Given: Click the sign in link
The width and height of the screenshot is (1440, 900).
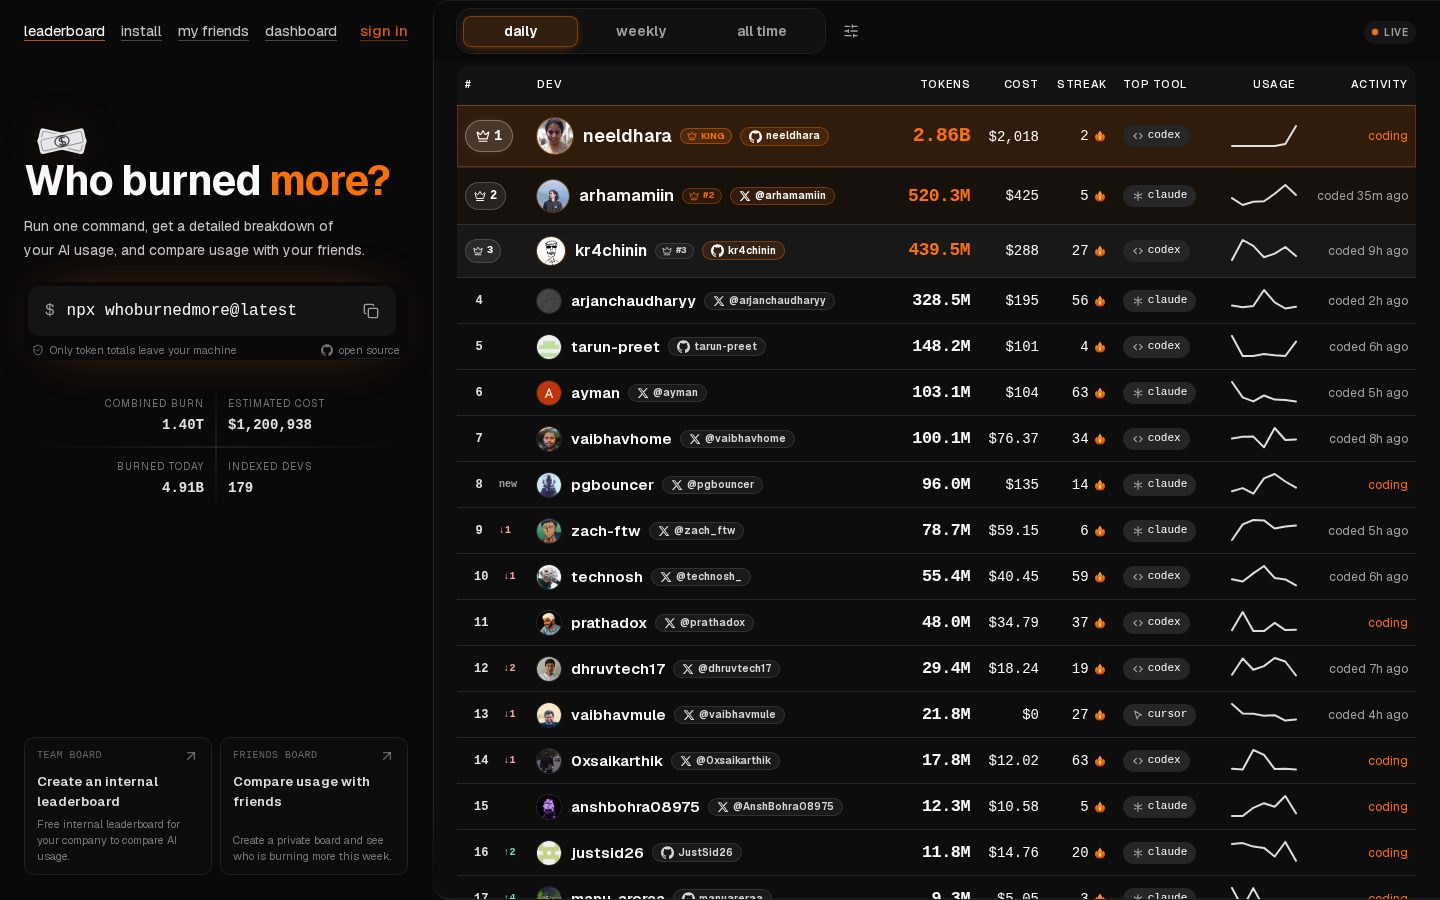Looking at the screenshot, I should (384, 32).
